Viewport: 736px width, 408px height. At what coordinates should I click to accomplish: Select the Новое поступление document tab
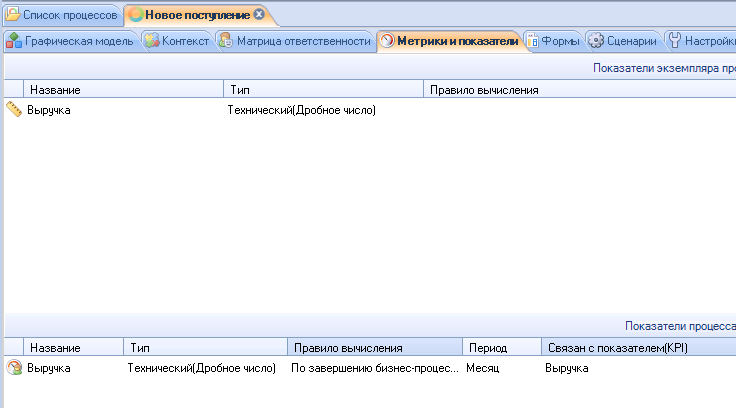pos(196,15)
